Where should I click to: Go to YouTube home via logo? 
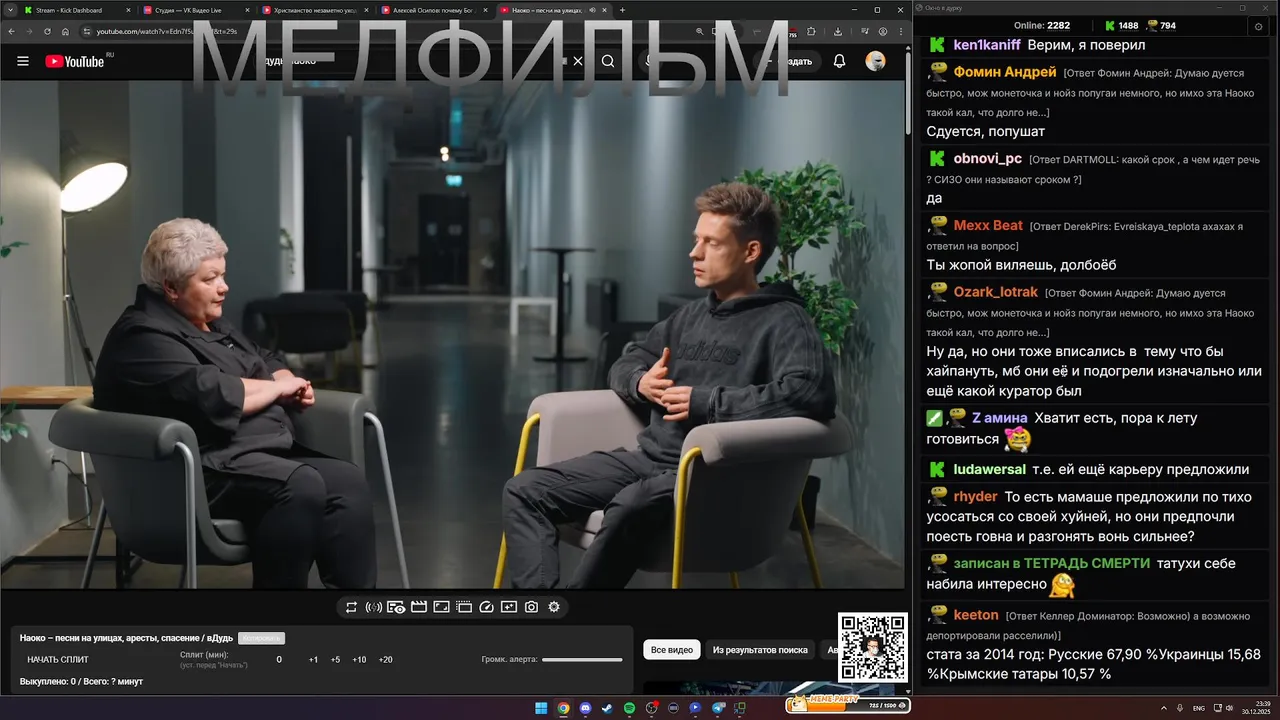click(75, 61)
